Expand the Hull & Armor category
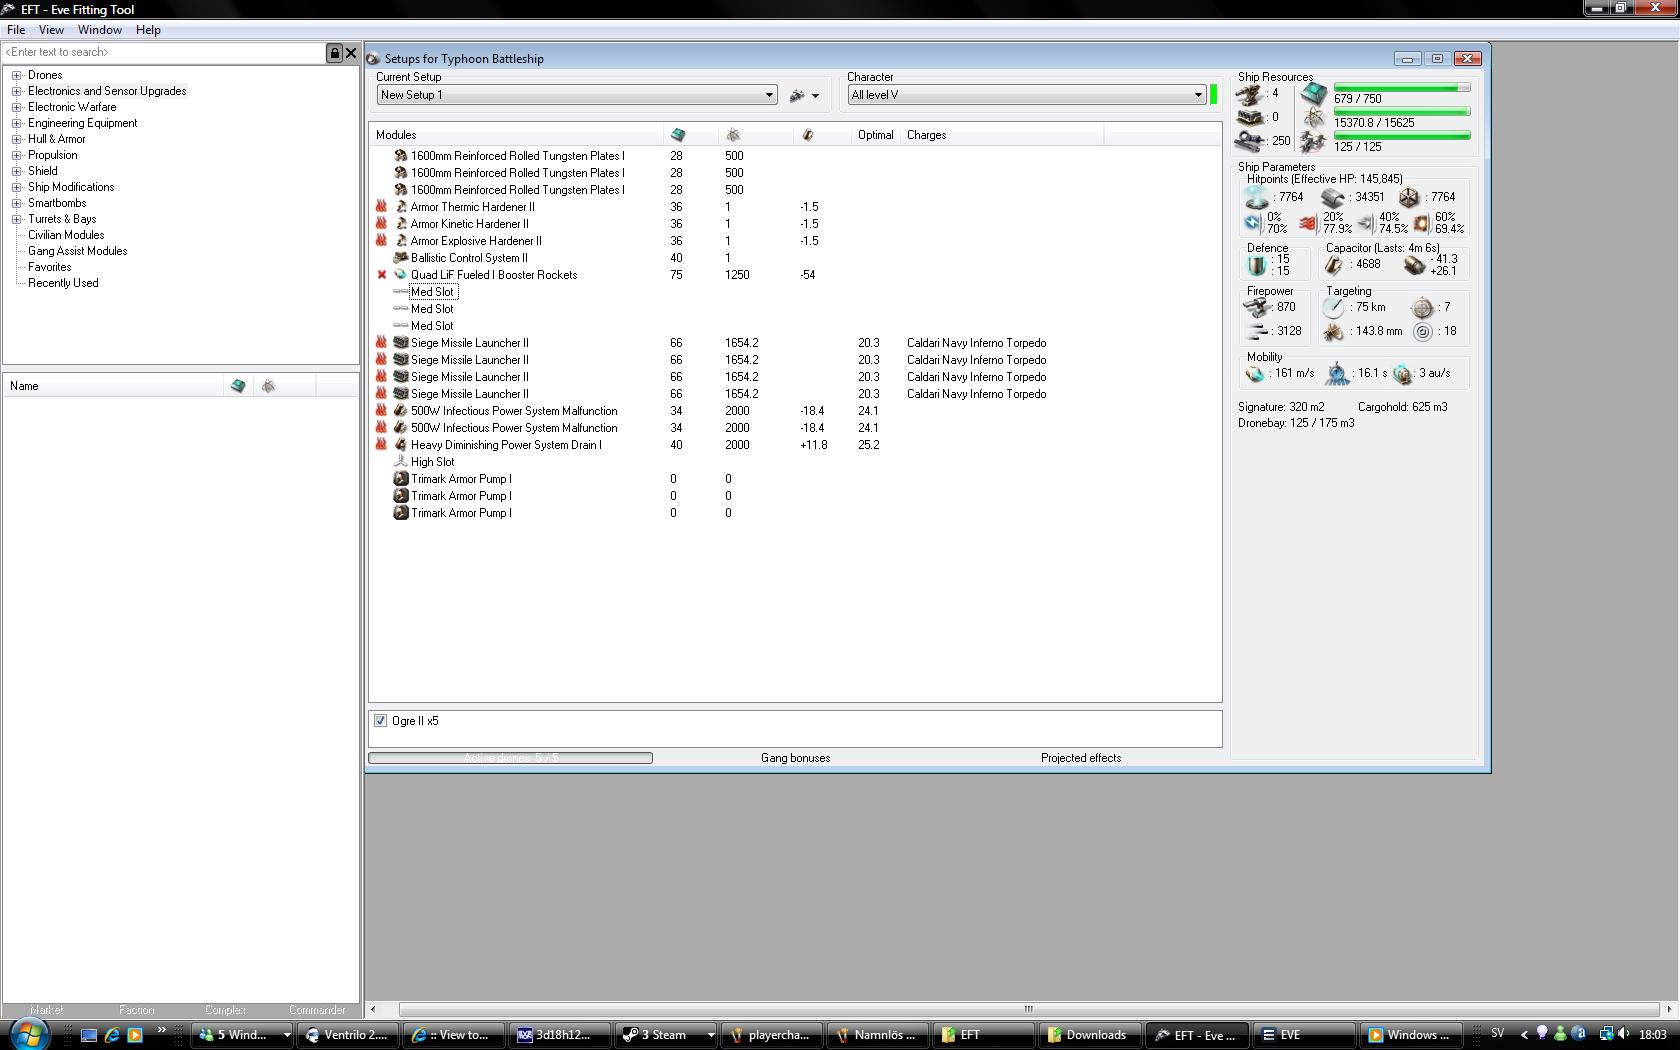 [x=16, y=139]
